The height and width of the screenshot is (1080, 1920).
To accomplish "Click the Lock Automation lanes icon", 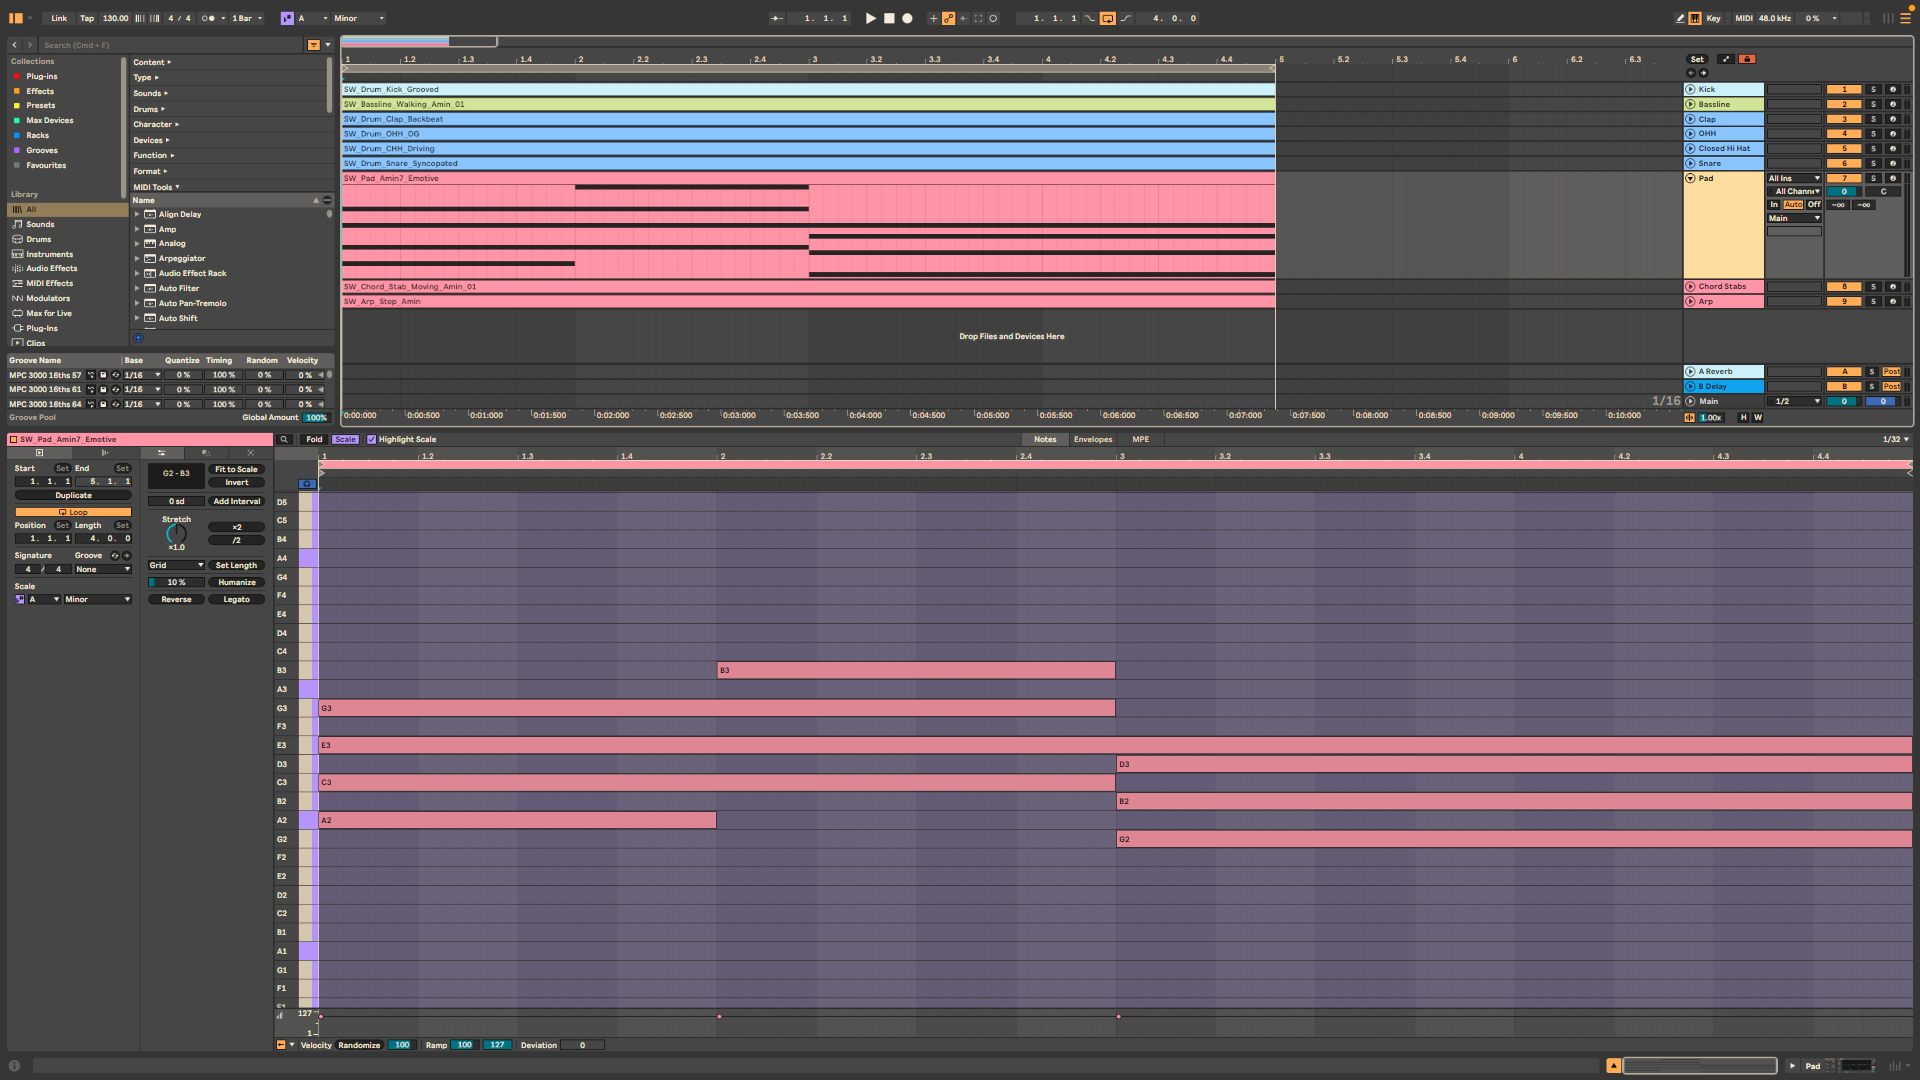I will (x=1747, y=59).
